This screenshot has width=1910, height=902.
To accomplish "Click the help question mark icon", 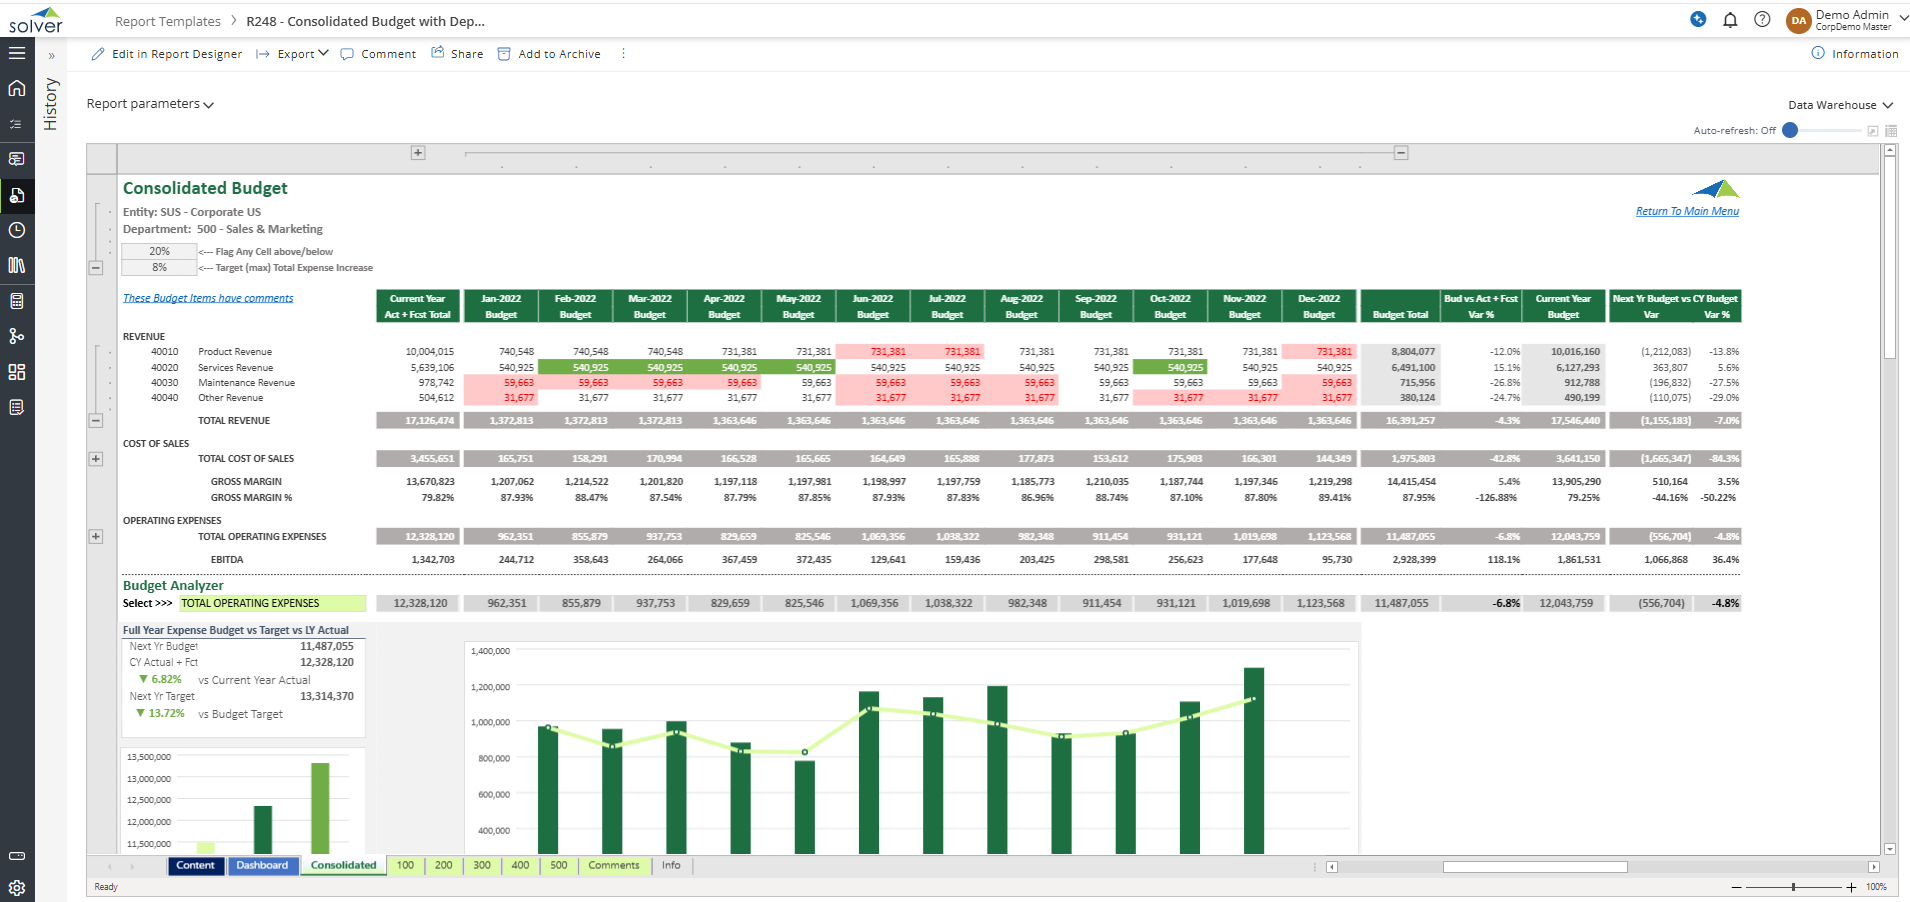I will point(1762,20).
